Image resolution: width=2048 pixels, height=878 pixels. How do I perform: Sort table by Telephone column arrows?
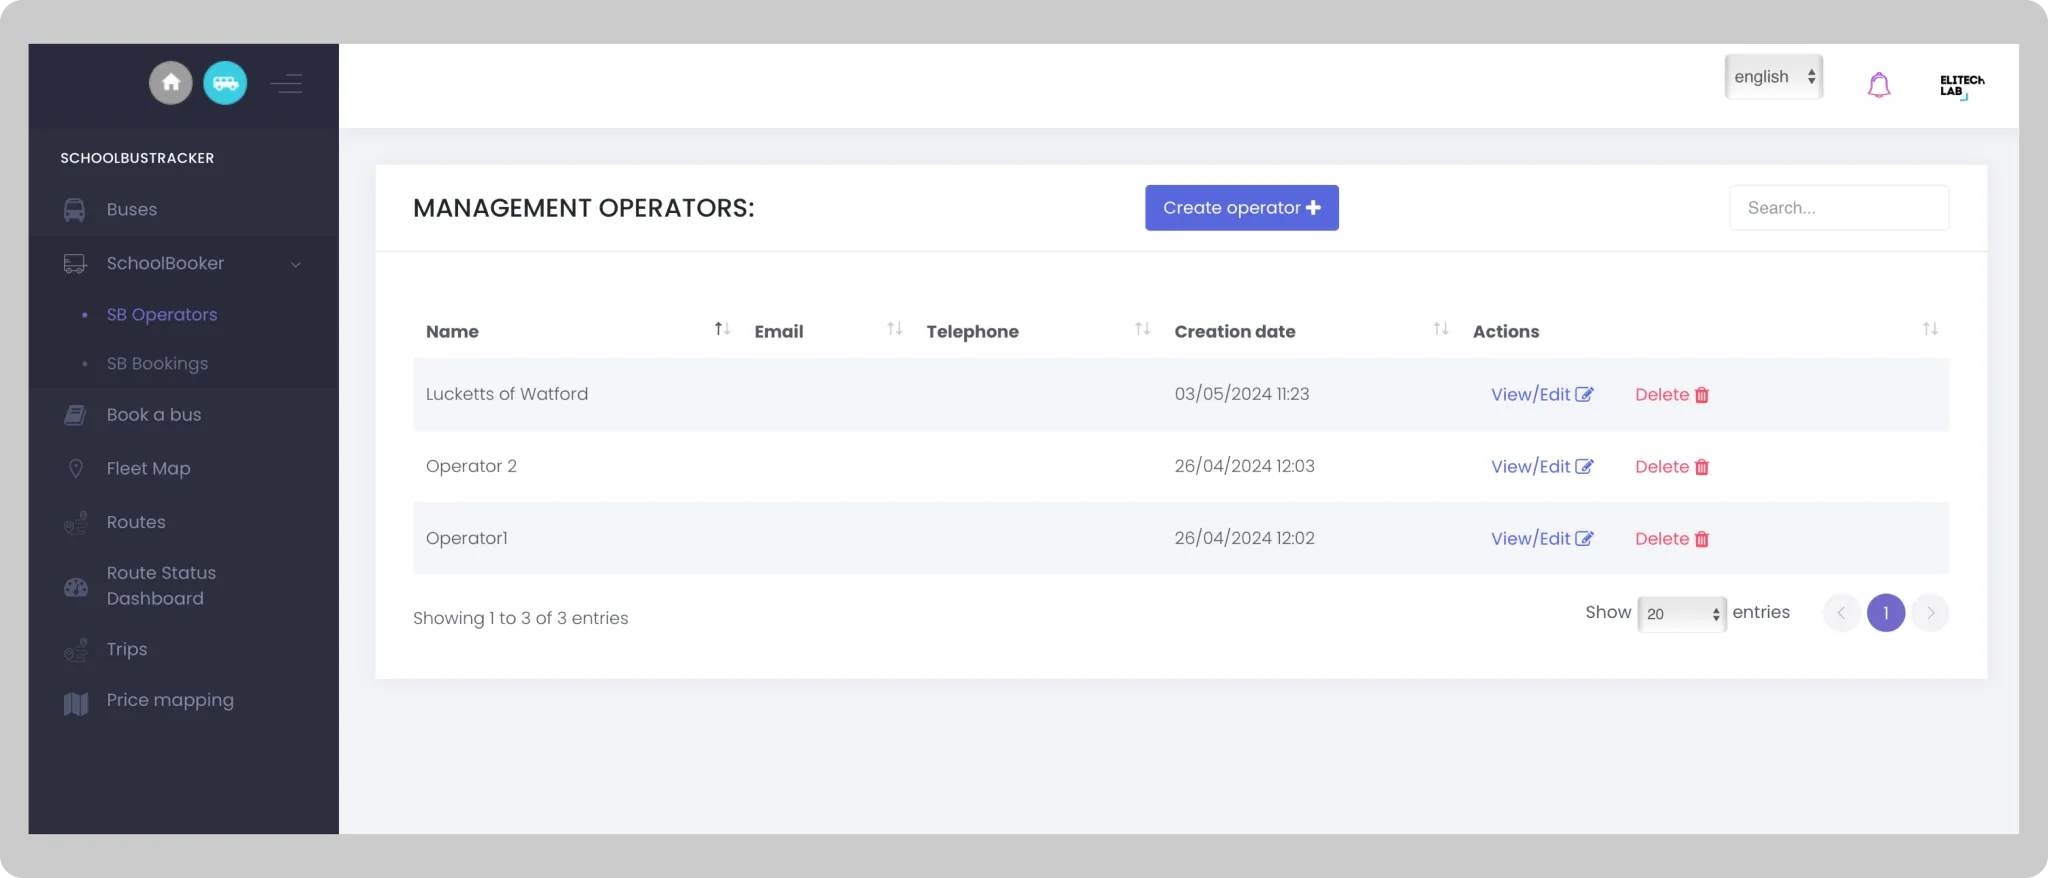click(1142, 329)
